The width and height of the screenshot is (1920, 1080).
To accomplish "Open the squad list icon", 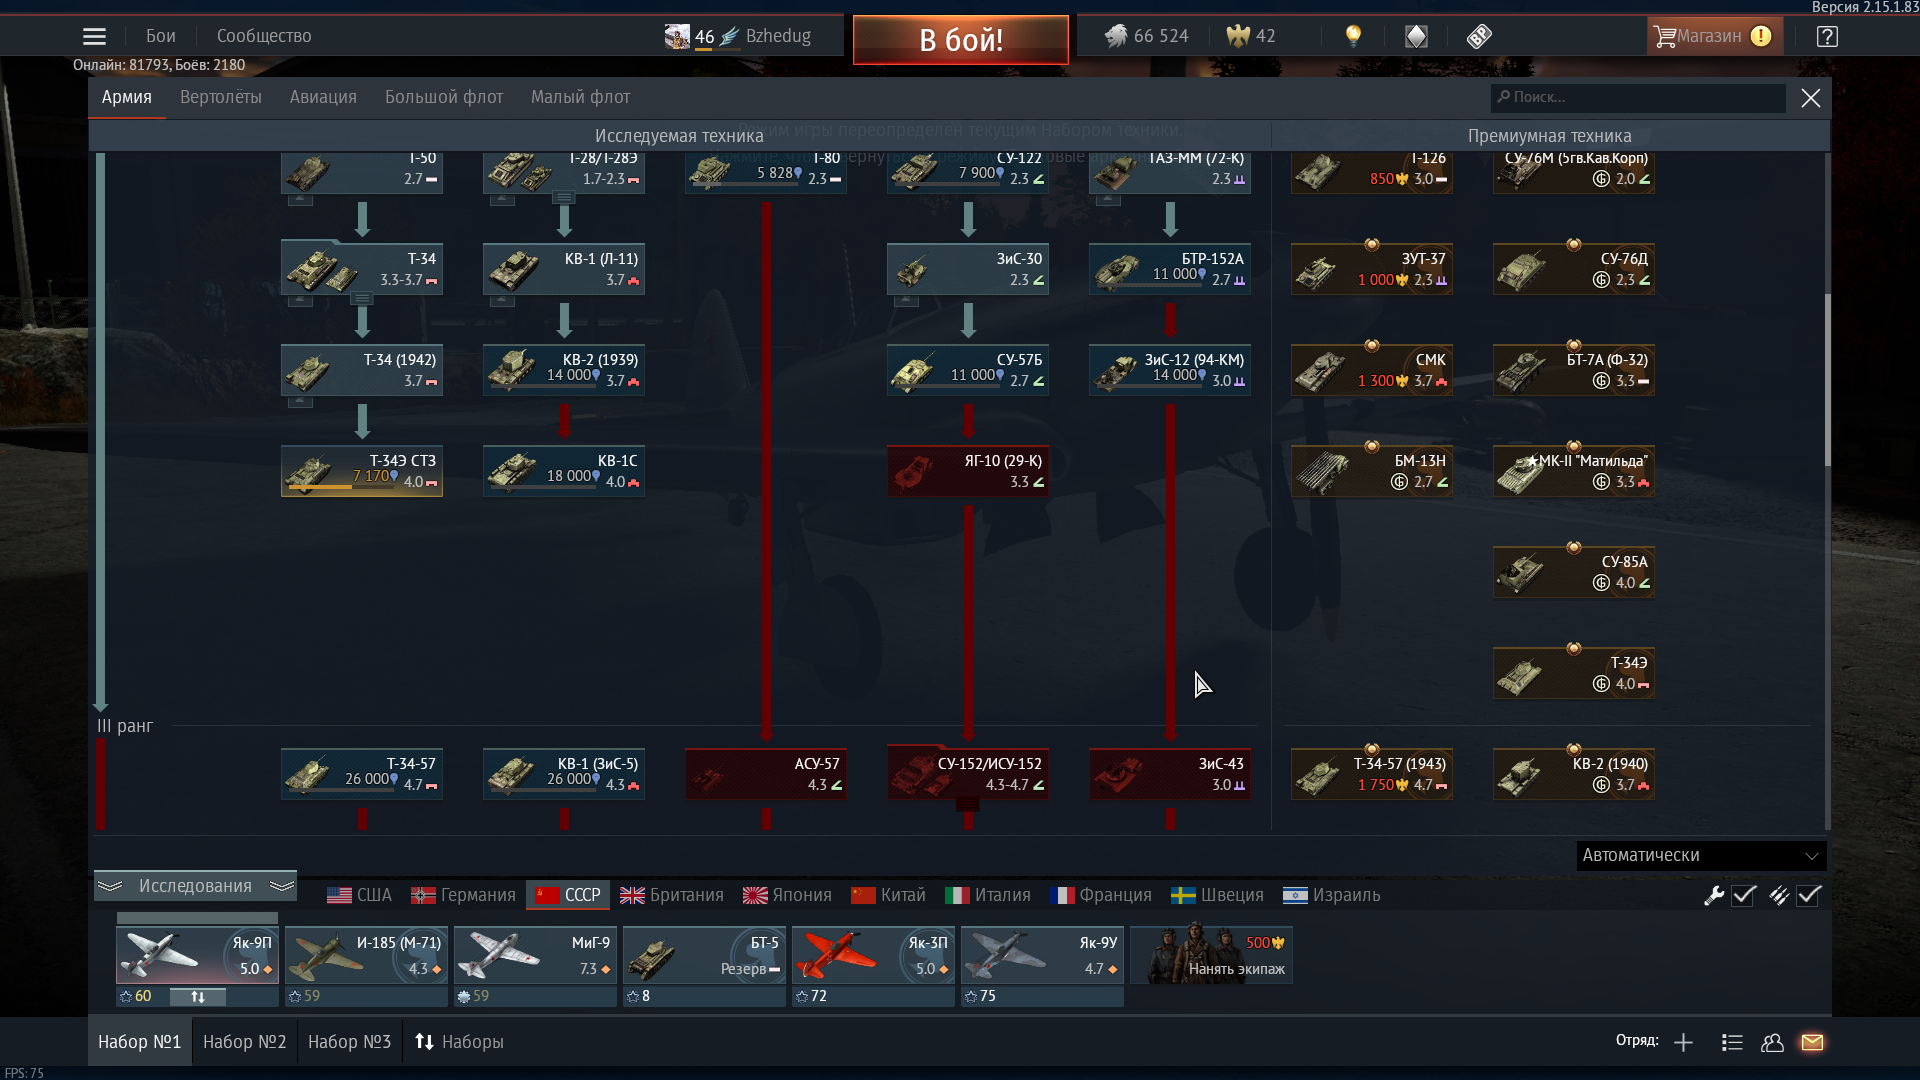I will (x=1732, y=1043).
